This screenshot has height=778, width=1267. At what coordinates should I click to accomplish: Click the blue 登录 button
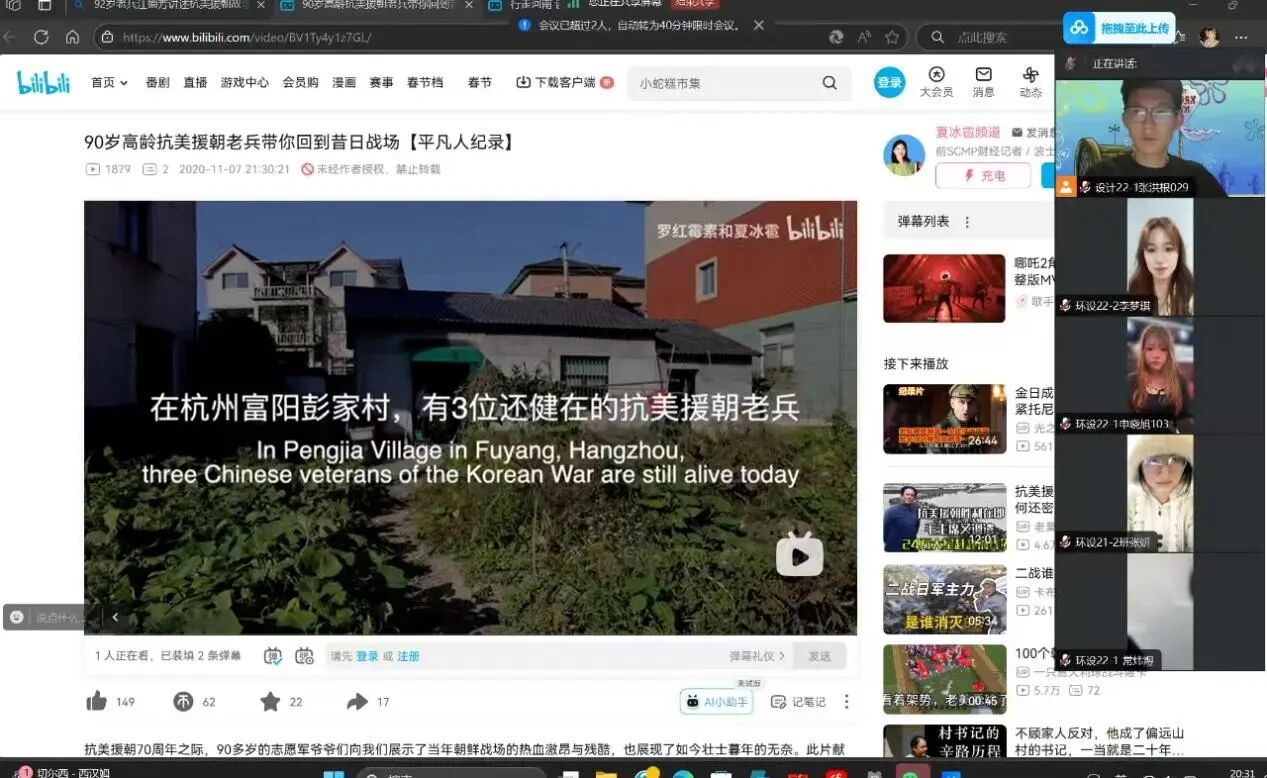[x=889, y=83]
